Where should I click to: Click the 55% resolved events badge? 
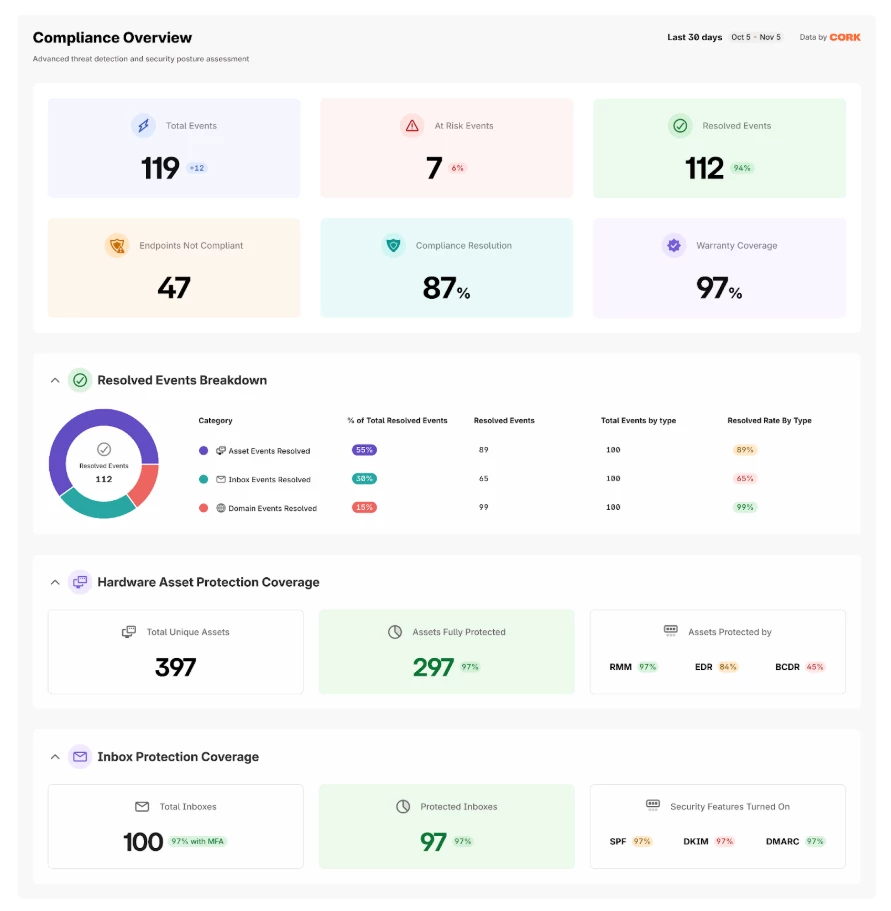point(364,450)
